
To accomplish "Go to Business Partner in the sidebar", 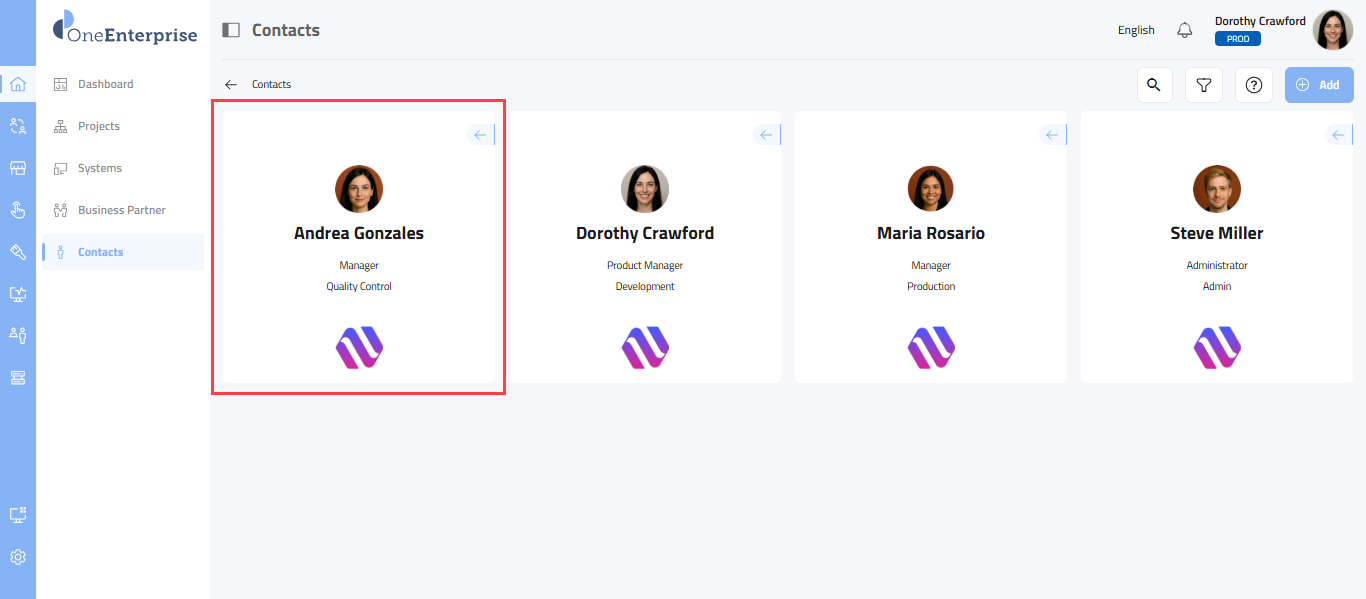I will (x=121, y=210).
